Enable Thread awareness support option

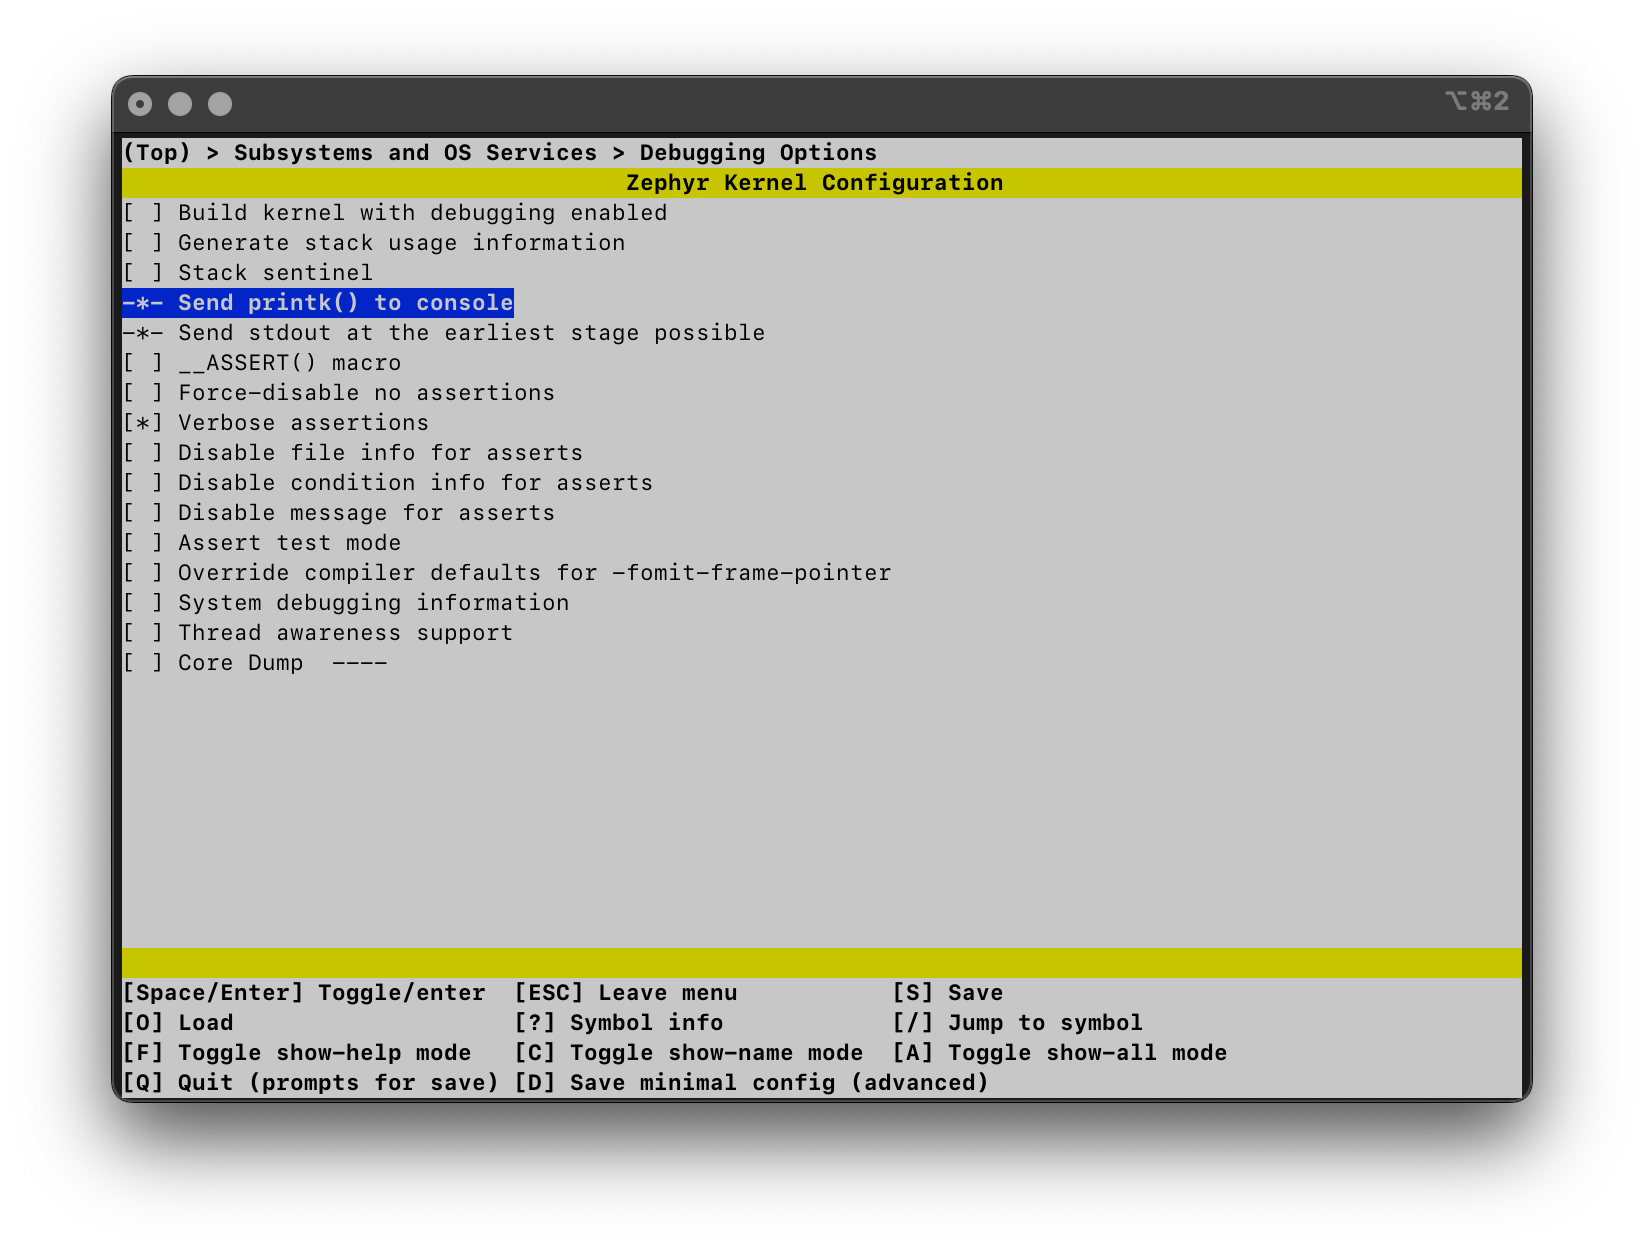143,633
